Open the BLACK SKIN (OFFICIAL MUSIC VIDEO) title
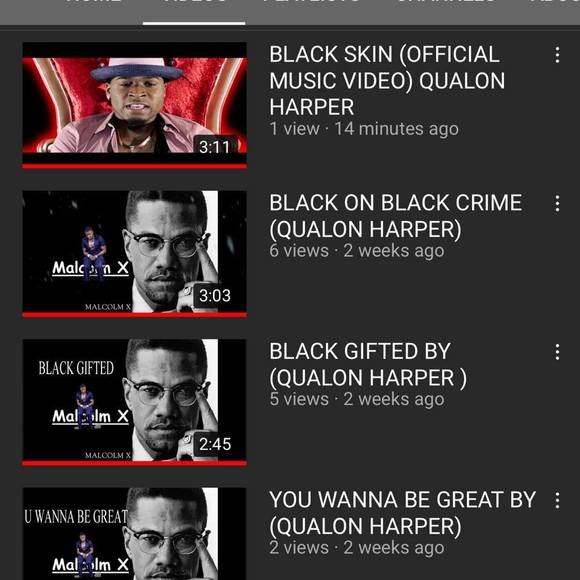The image size is (580, 580). pyautogui.click(x=387, y=81)
